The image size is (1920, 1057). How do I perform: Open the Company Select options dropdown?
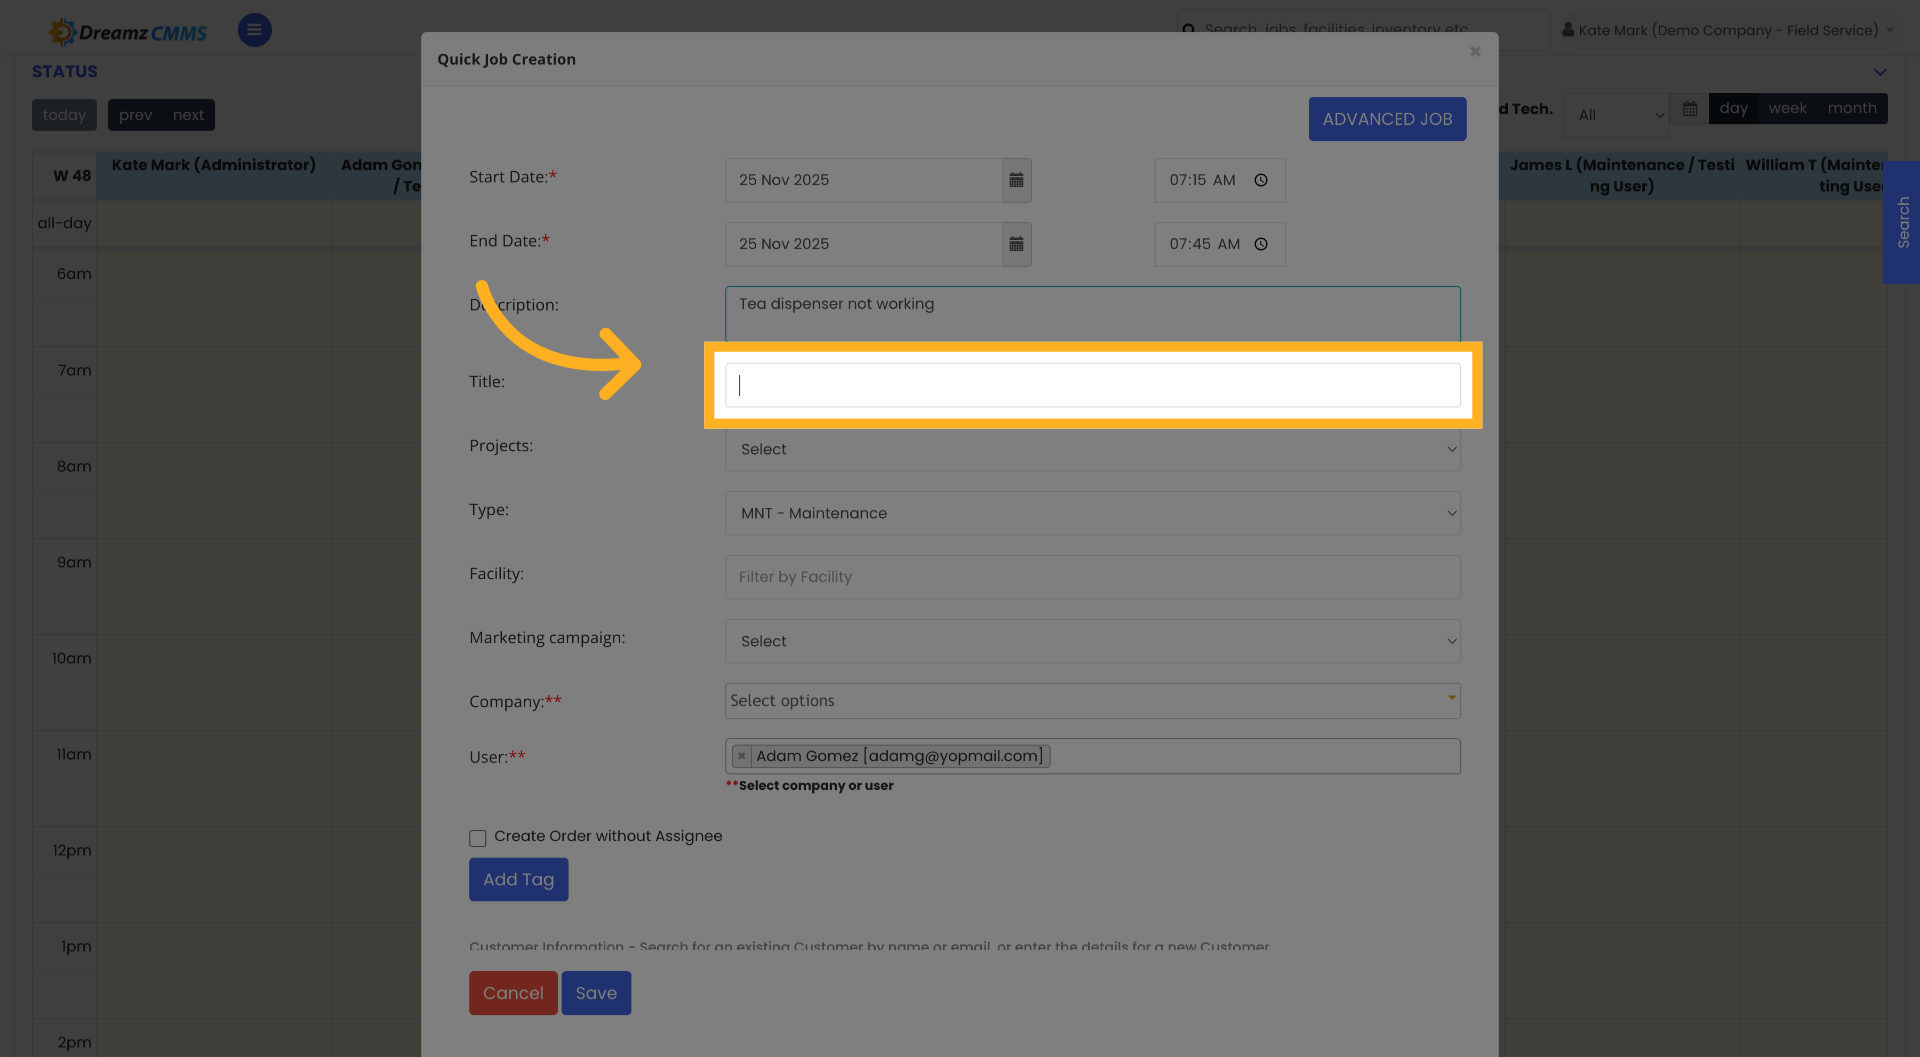1092,700
